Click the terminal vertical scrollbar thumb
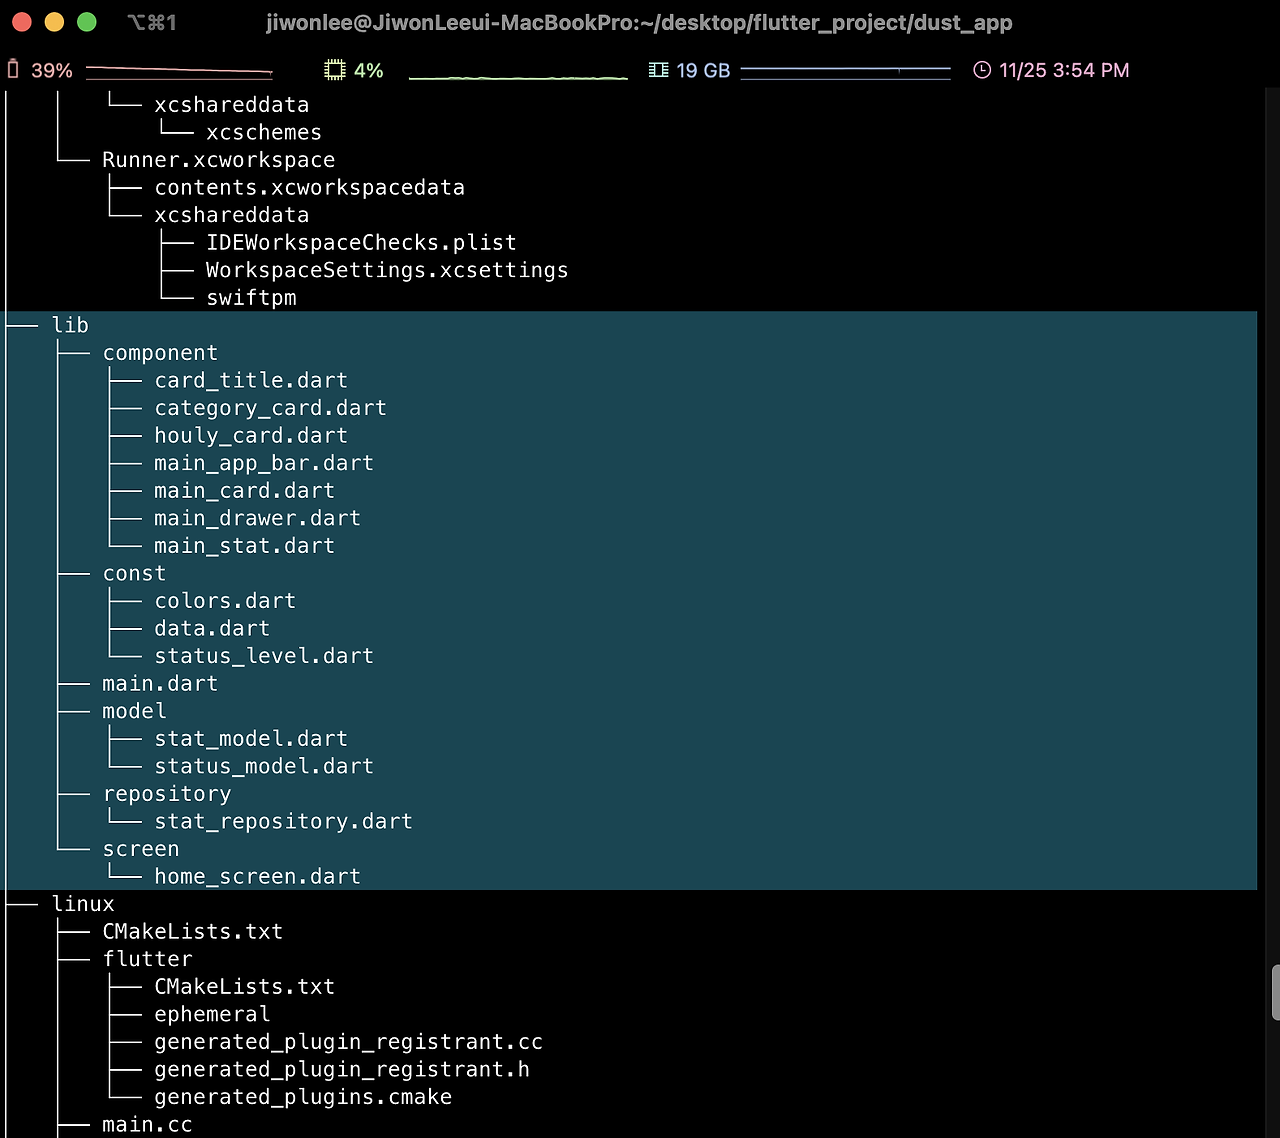This screenshot has width=1280, height=1138. coord(1275,993)
